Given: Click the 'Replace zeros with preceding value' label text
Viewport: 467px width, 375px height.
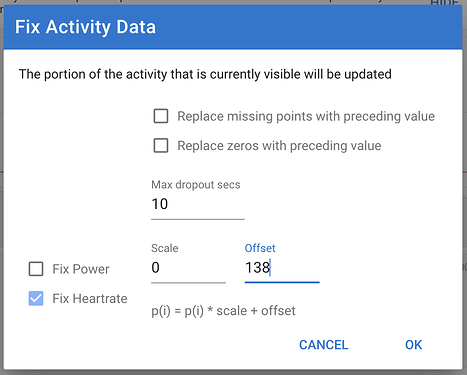Looking at the screenshot, I should click(x=279, y=146).
